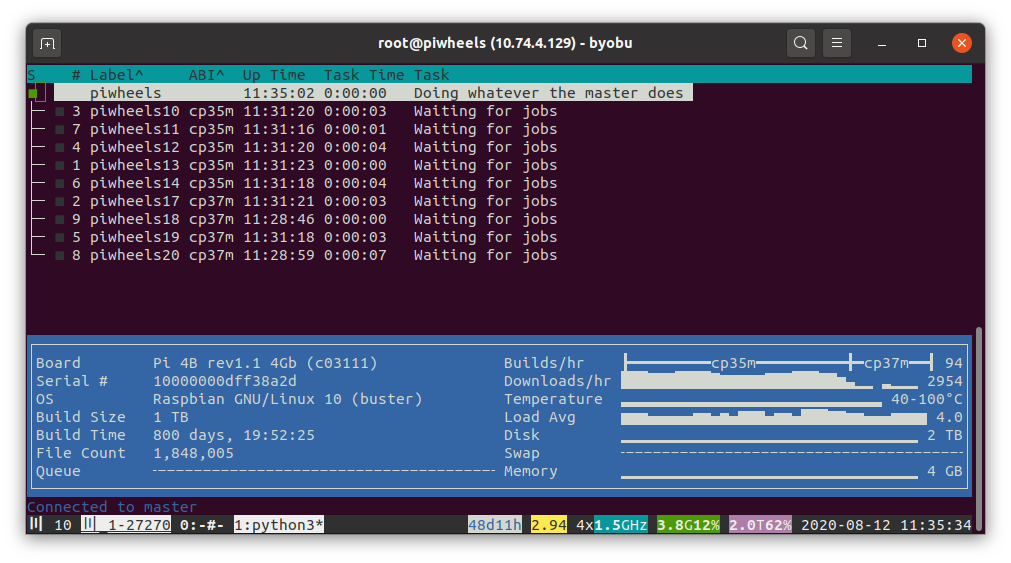Click the memory status 3.8G12%

(x=688, y=525)
